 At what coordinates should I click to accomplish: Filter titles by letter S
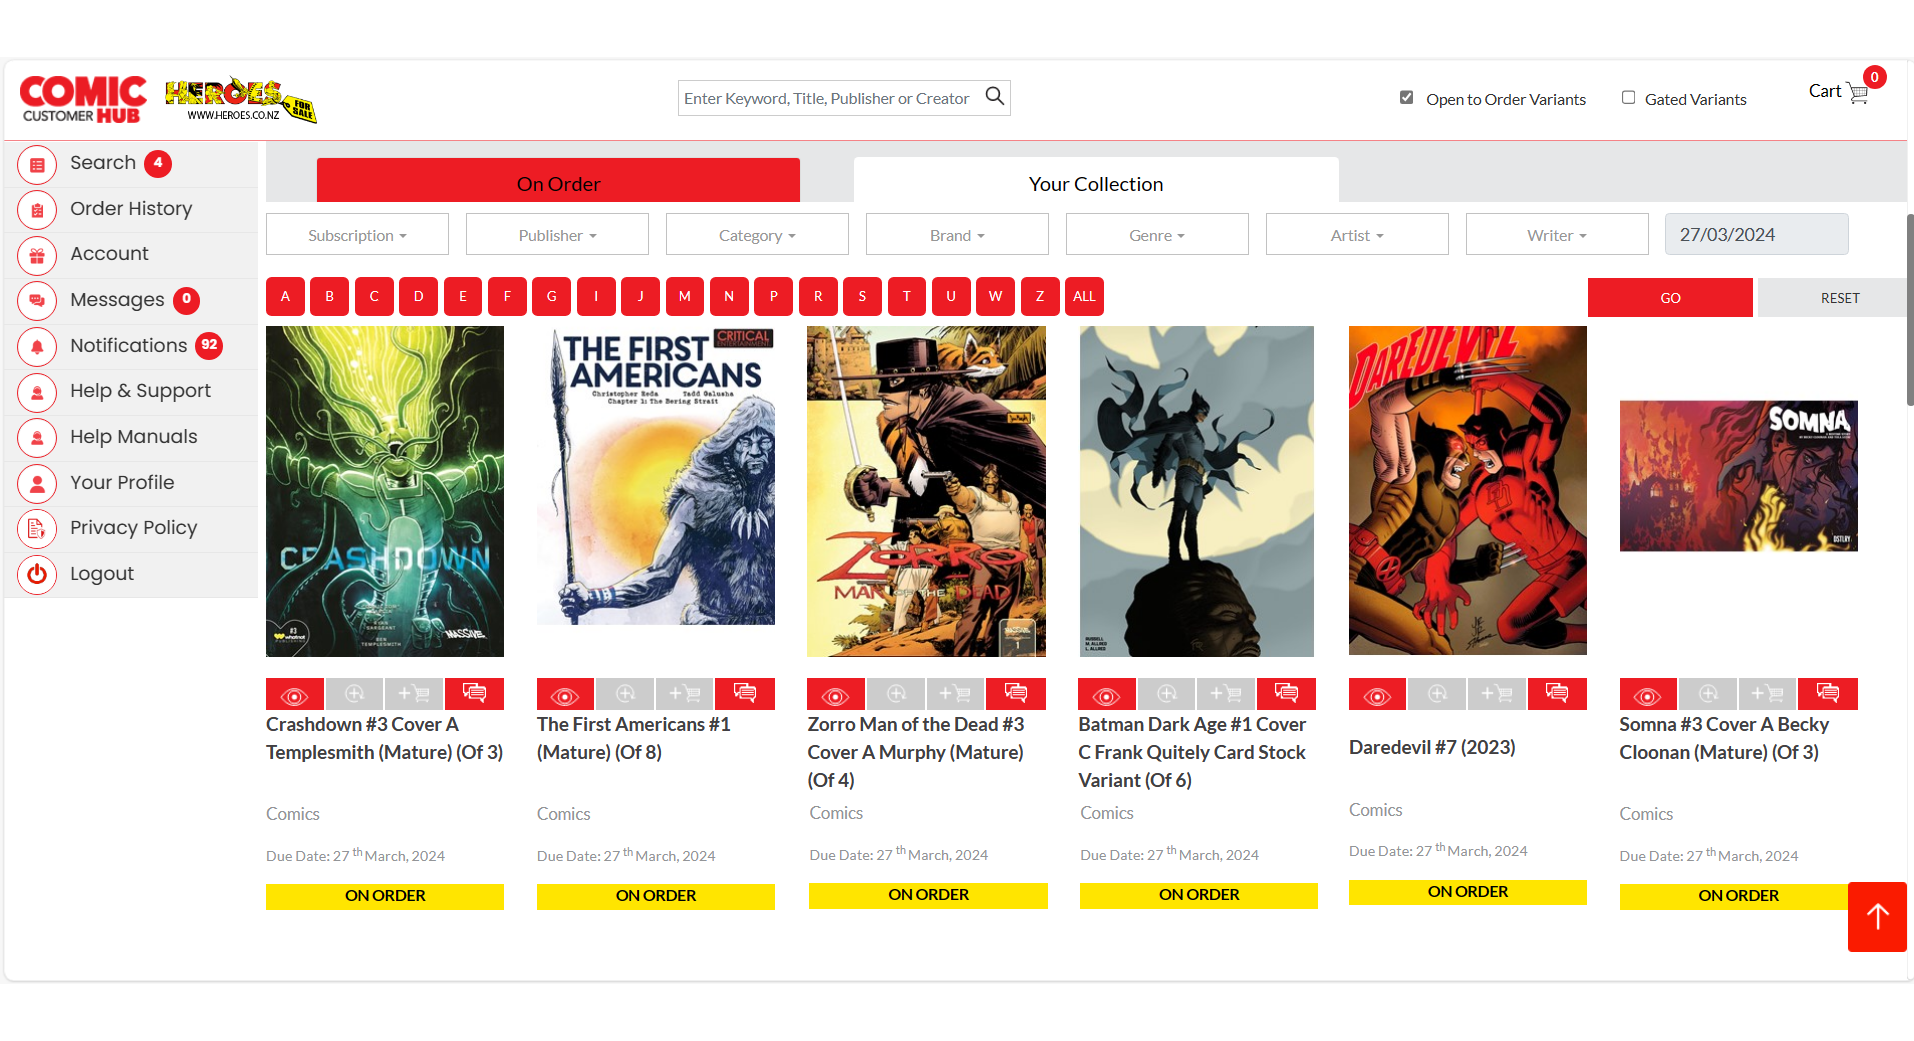(x=862, y=296)
